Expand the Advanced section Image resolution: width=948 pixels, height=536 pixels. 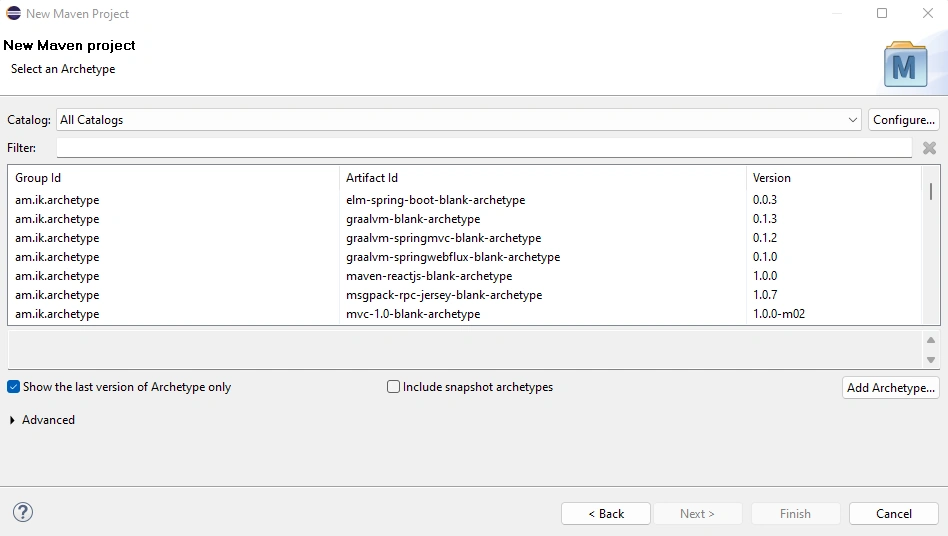coord(12,420)
